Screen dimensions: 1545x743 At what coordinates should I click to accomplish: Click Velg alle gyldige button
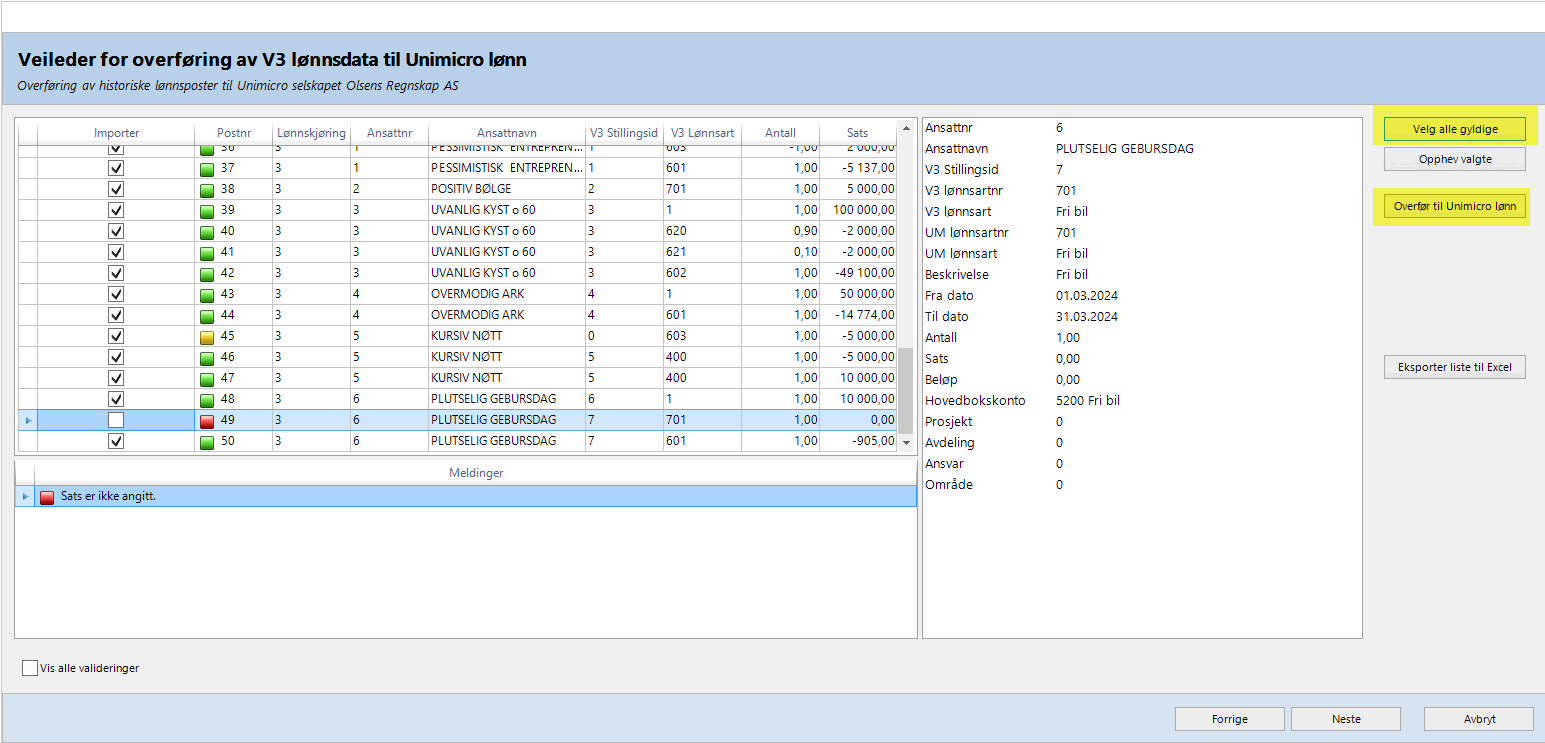(x=1454, y=129)
